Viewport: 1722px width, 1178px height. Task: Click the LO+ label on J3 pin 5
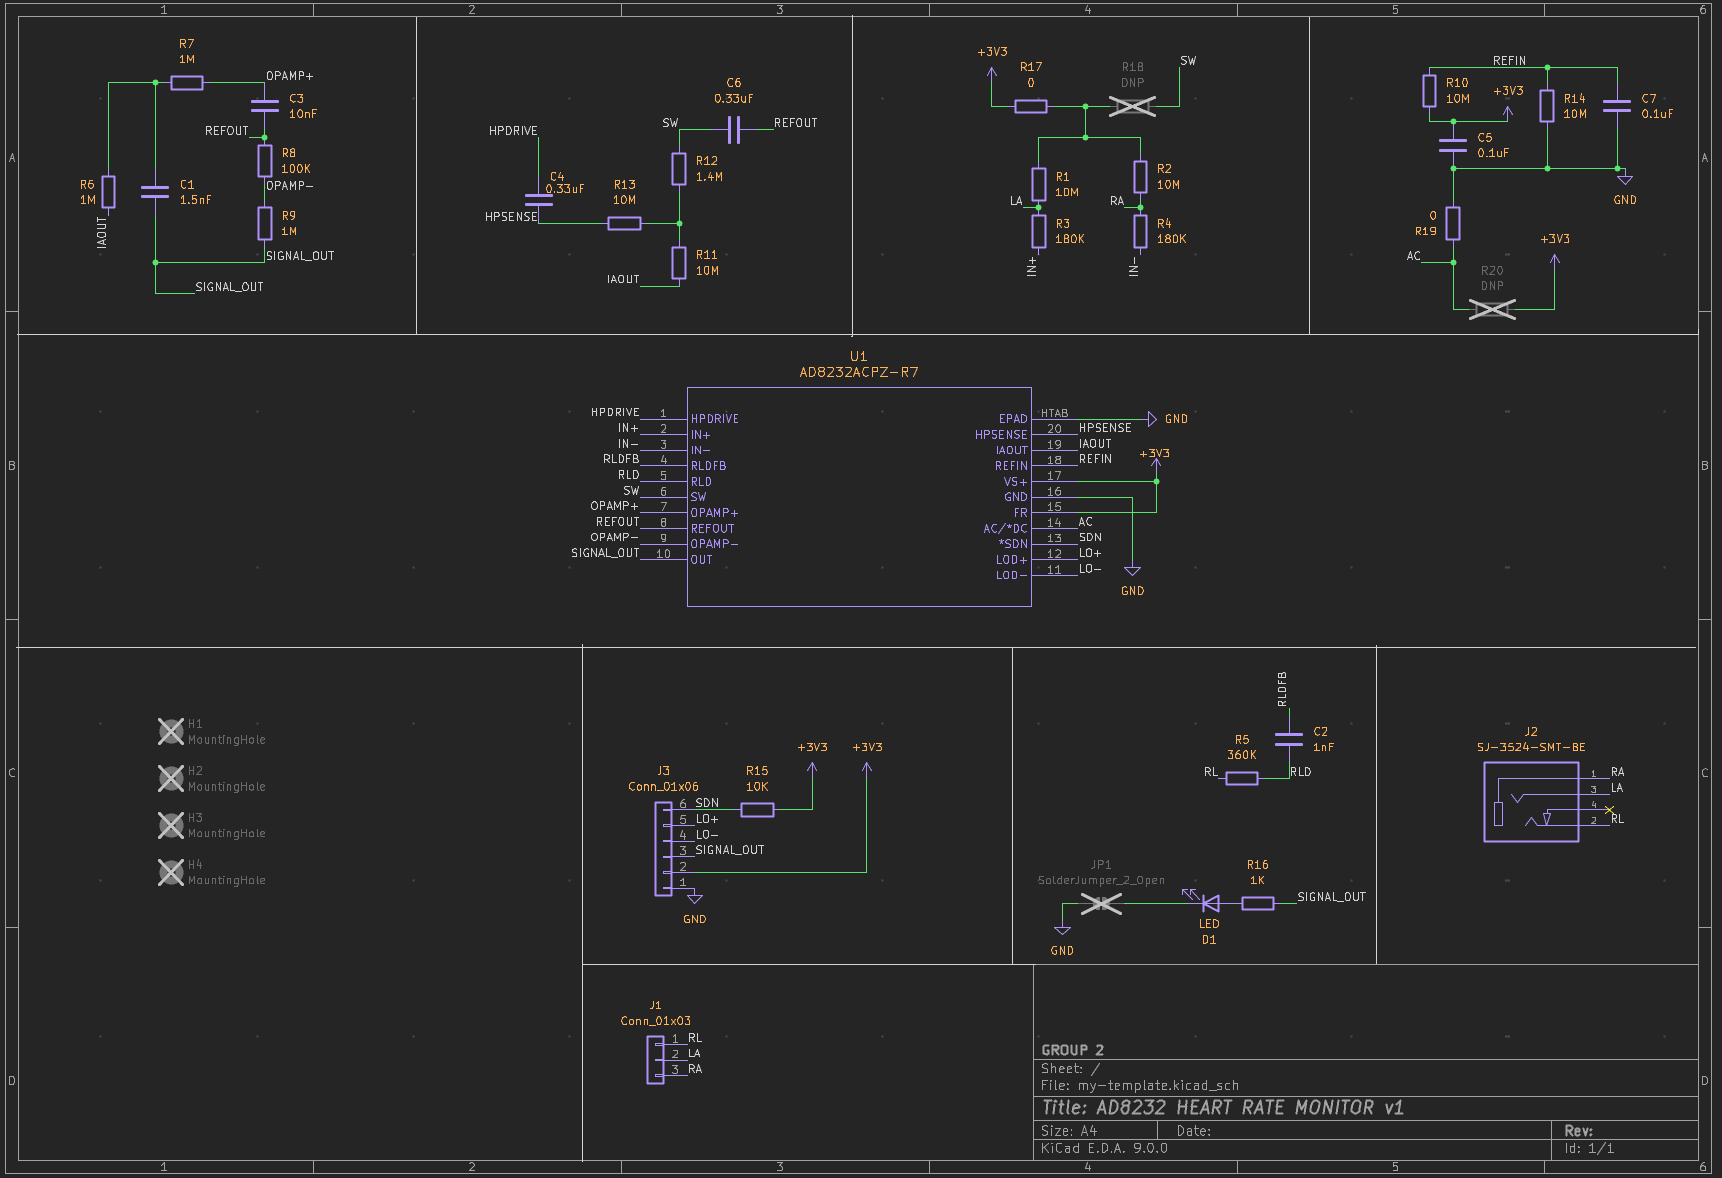[707, 819]
